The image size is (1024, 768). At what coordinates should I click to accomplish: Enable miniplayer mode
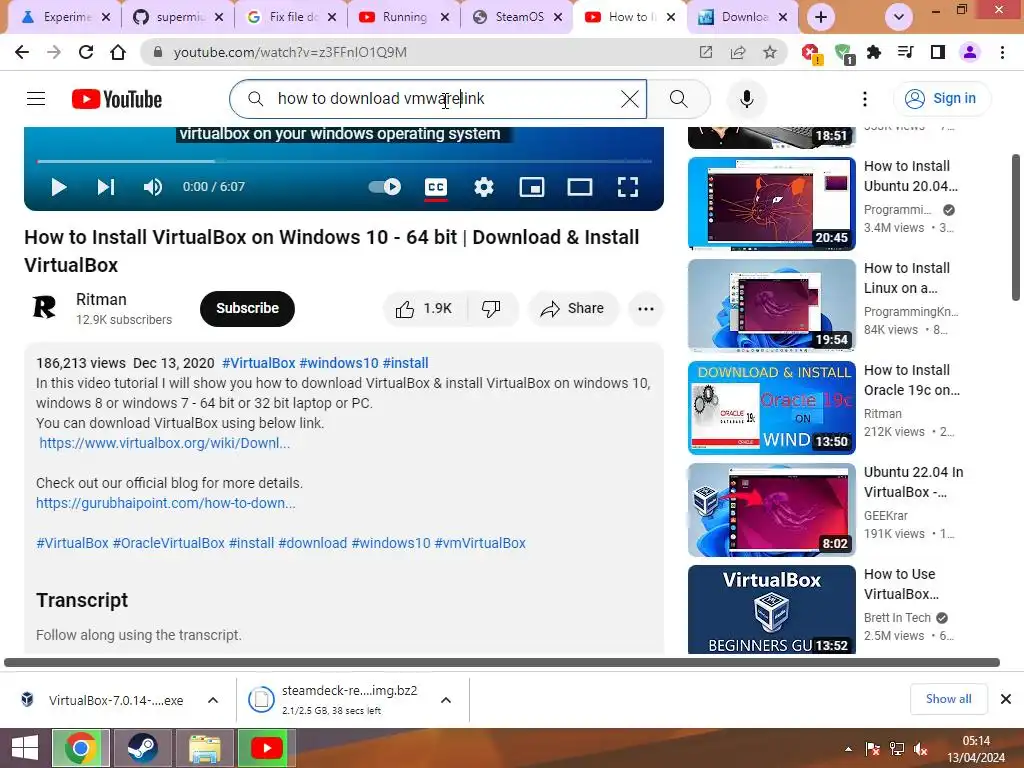pyautogui.click(x=532, y=187)
